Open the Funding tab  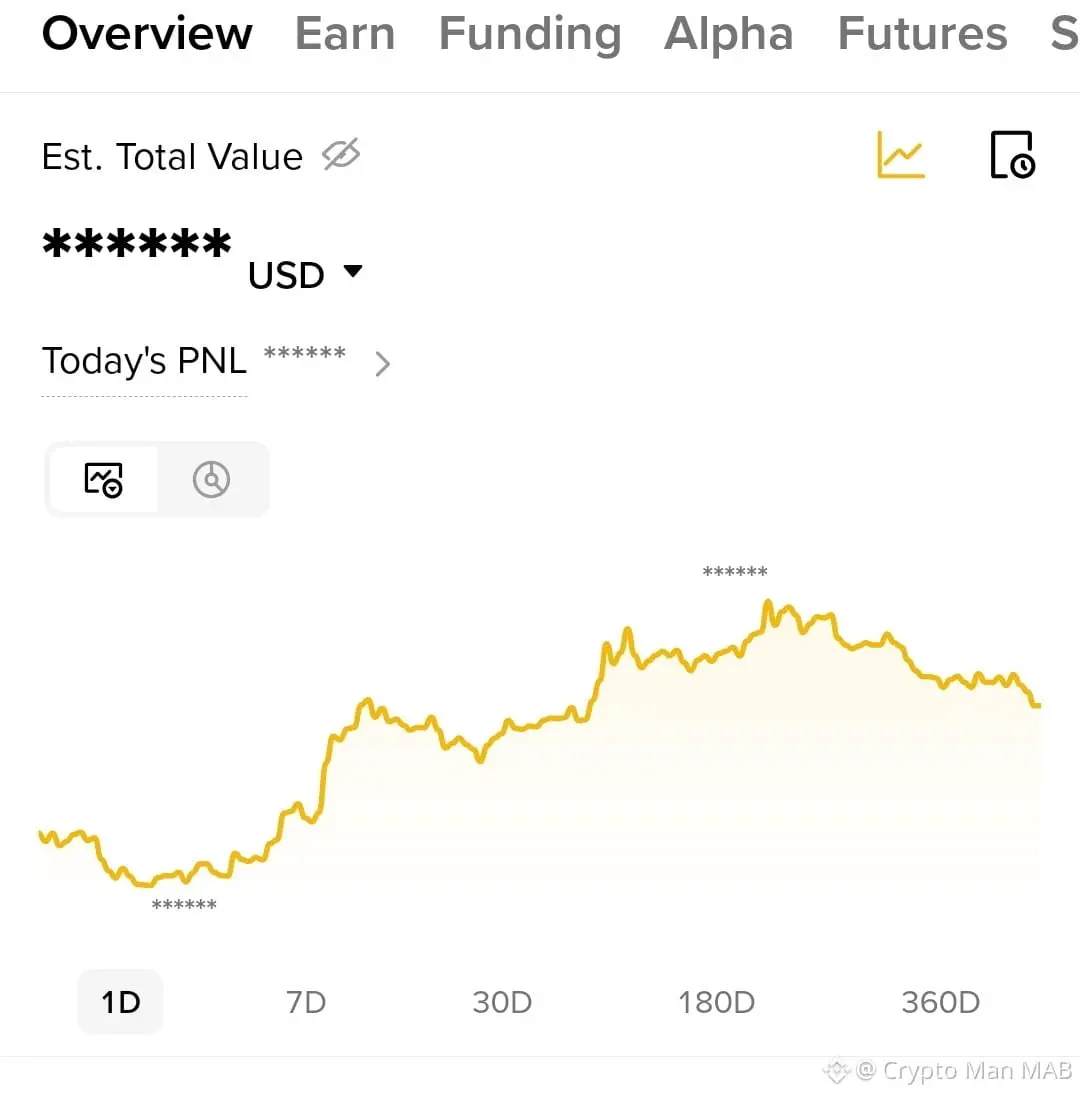[530, 34]
